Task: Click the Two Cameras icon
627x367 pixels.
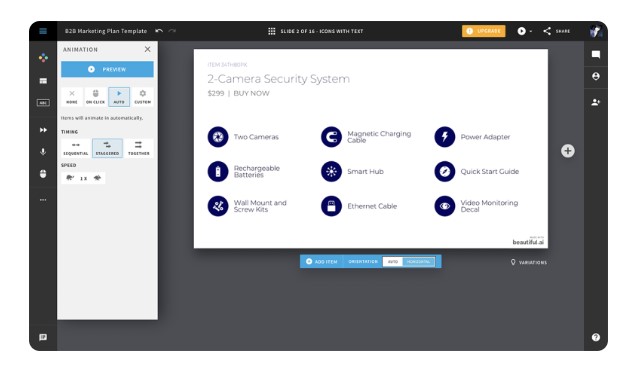Action: 218,137
